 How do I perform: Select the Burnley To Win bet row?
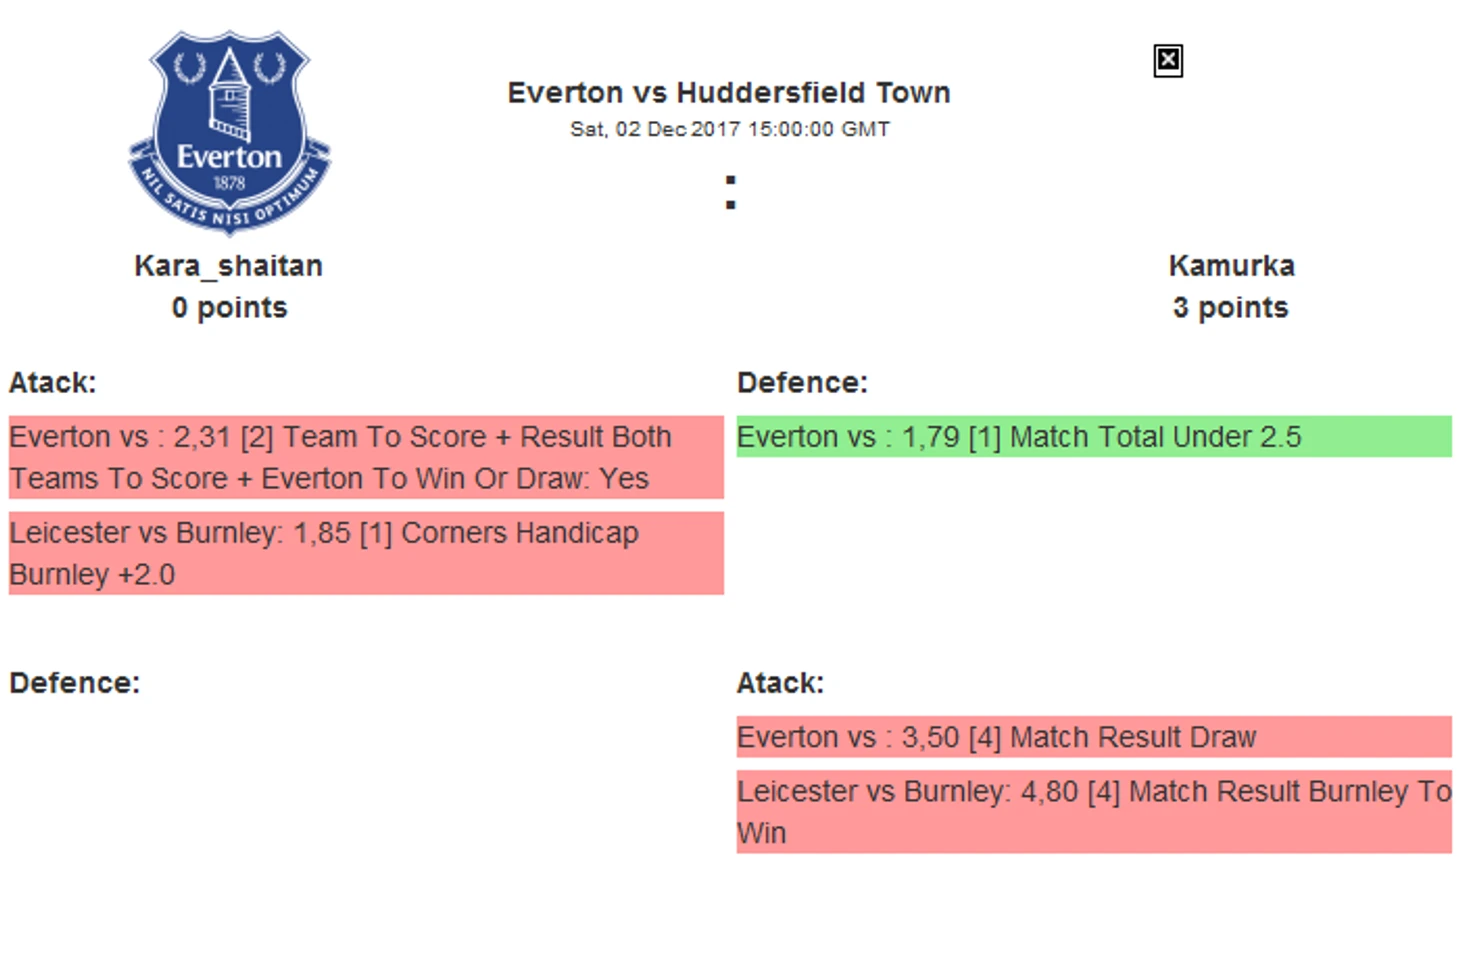tap(1094, 811)
